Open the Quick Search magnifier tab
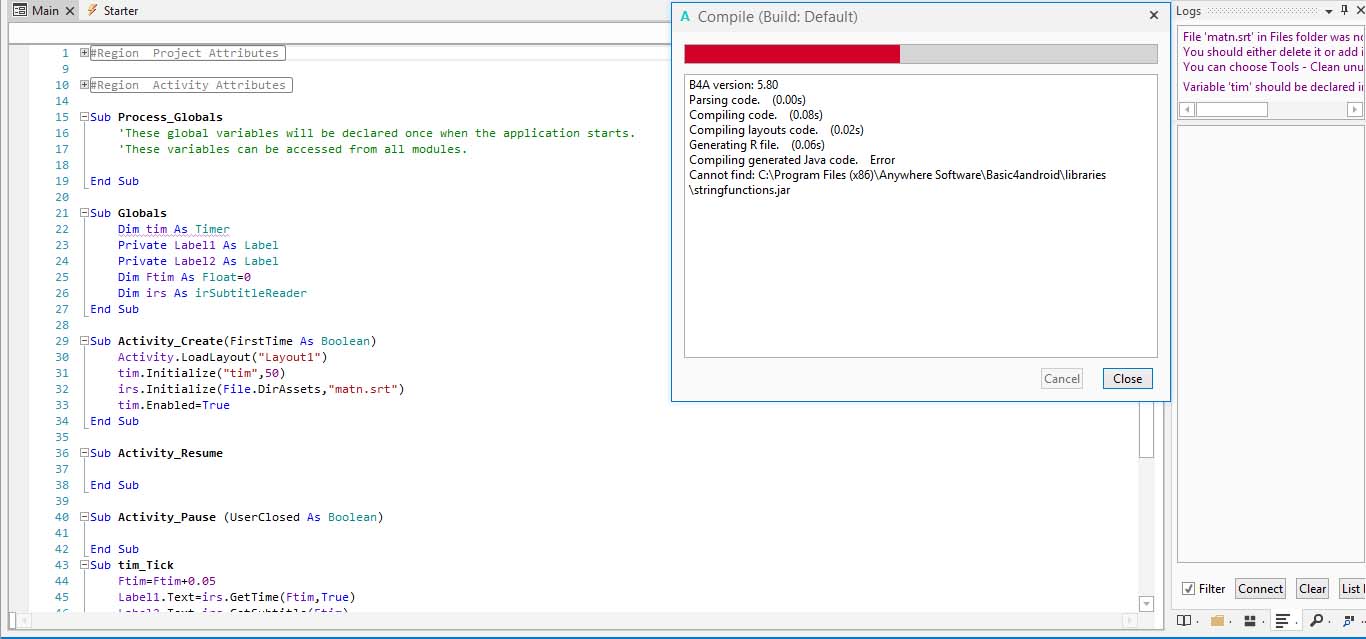Screen dimensions: 1366x639 coord(1317,620)
